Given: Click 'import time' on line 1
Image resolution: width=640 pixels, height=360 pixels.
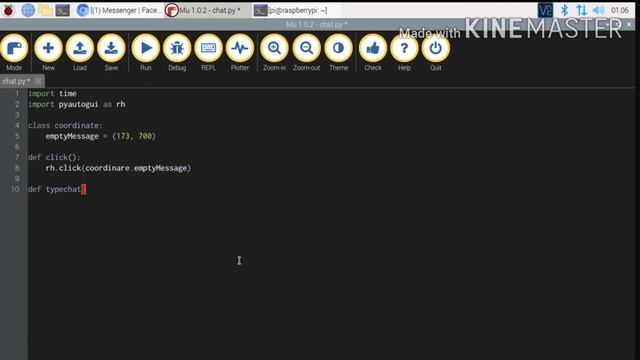Looking at the screenshot, I should [x=52, y=93].
